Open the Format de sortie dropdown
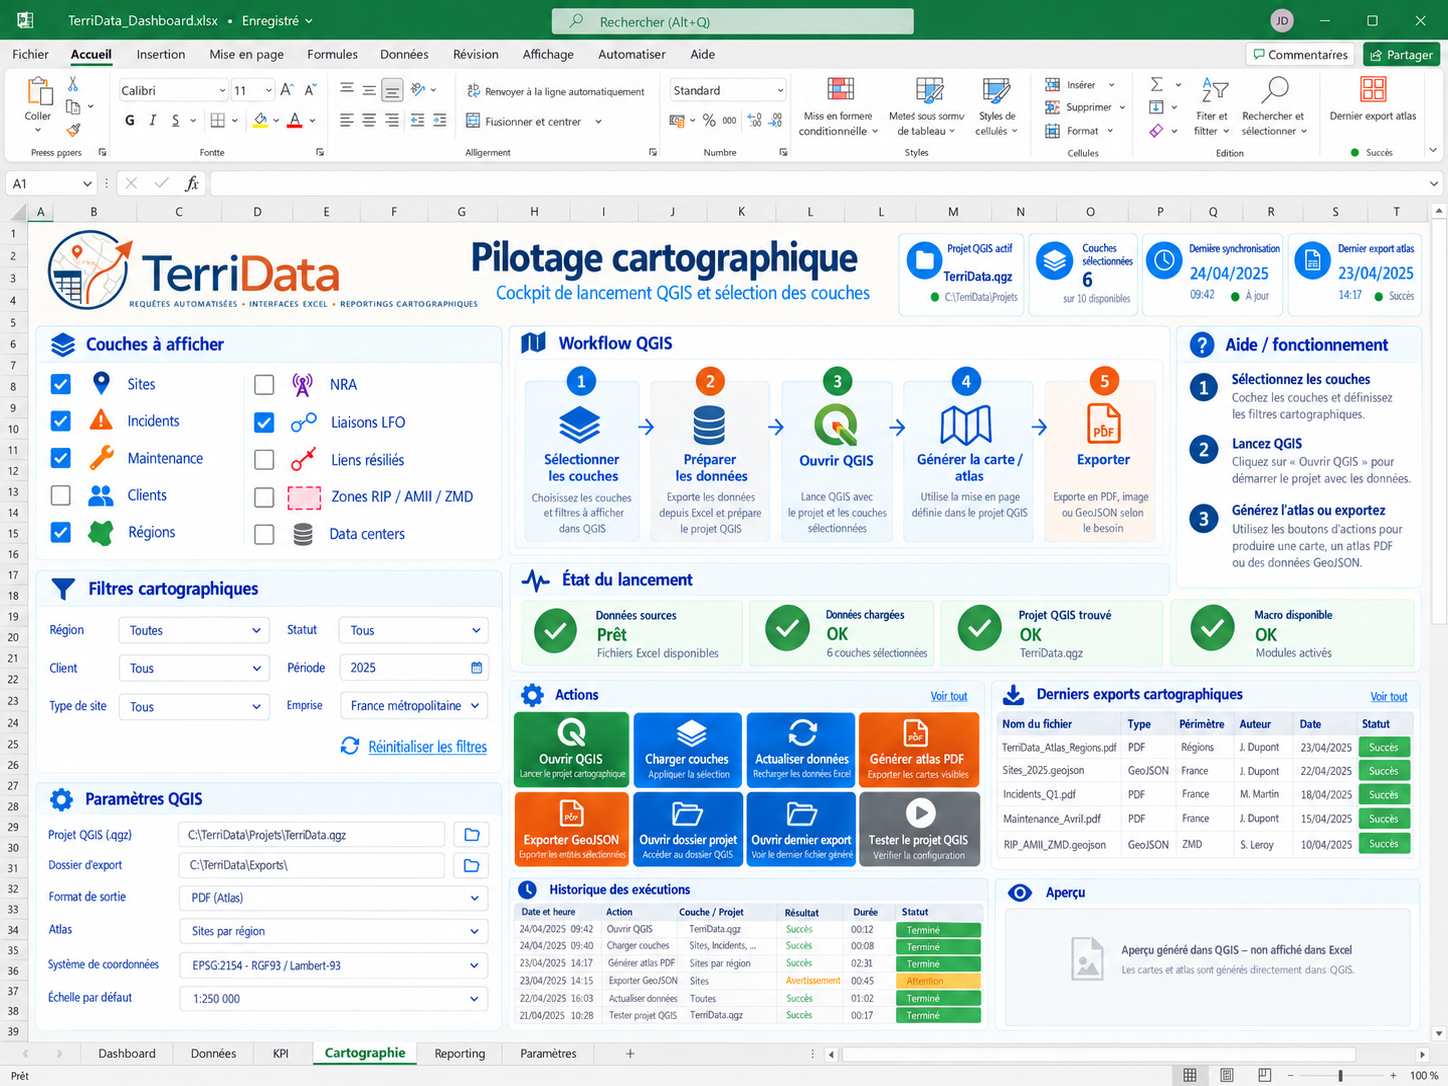 pos(334,898)
